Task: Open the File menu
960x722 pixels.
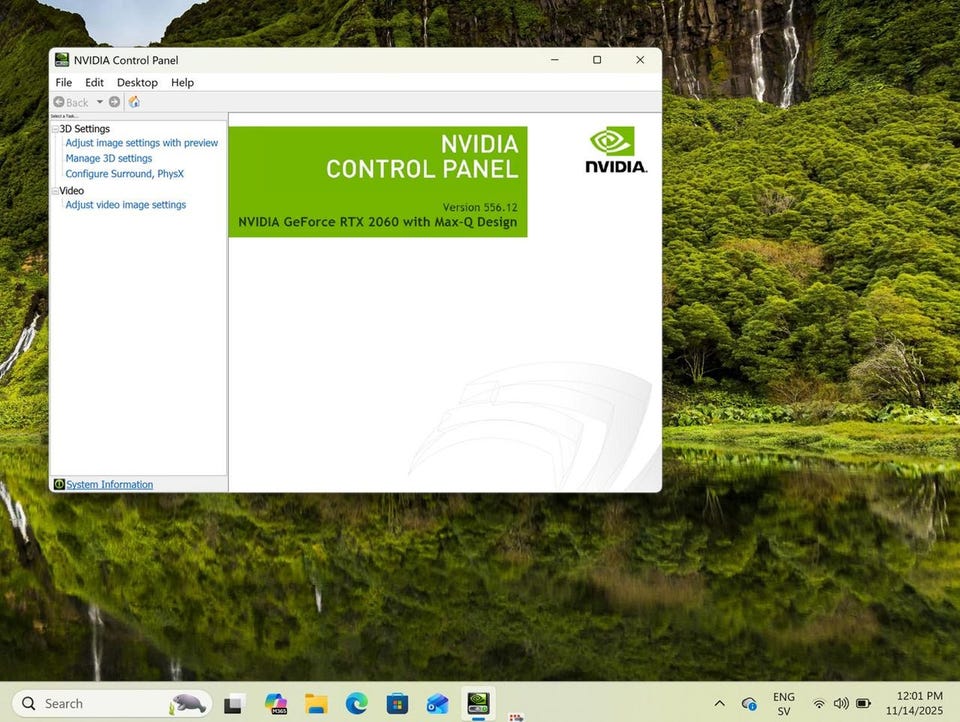Action: (64, 82)
